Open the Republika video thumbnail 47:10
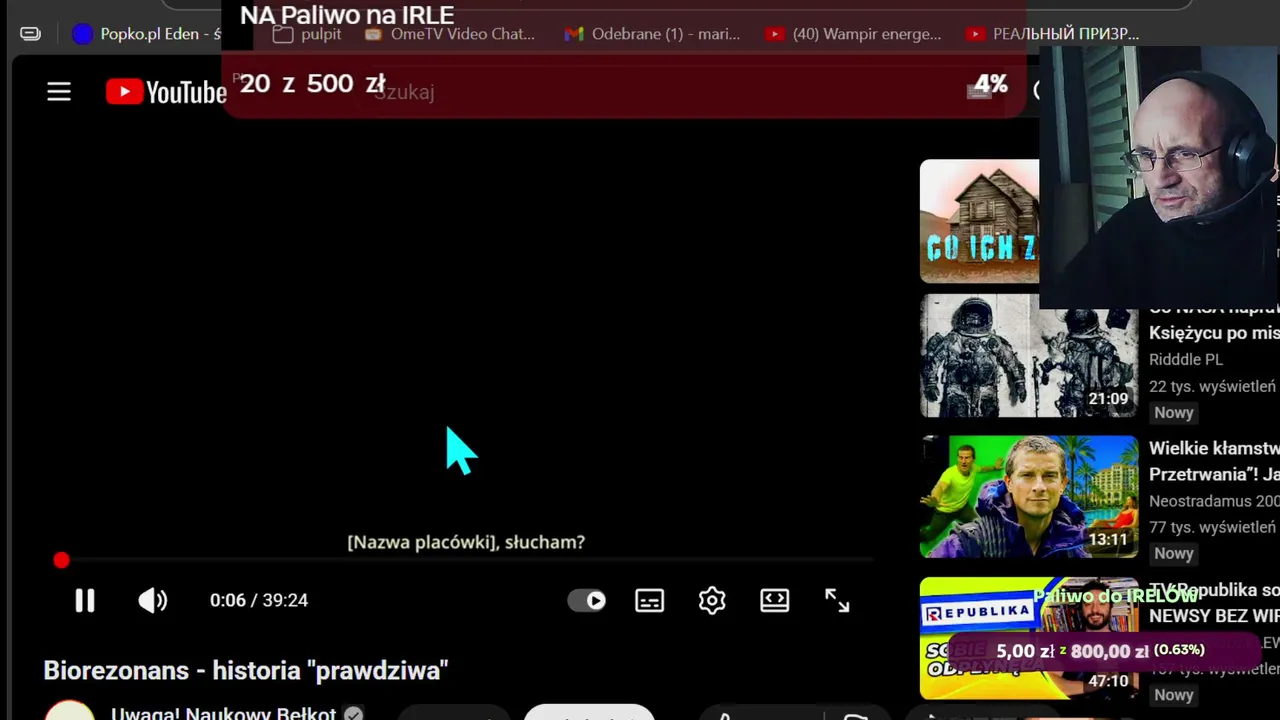This screenshot has width=1280, height=720. [1029, 638]
